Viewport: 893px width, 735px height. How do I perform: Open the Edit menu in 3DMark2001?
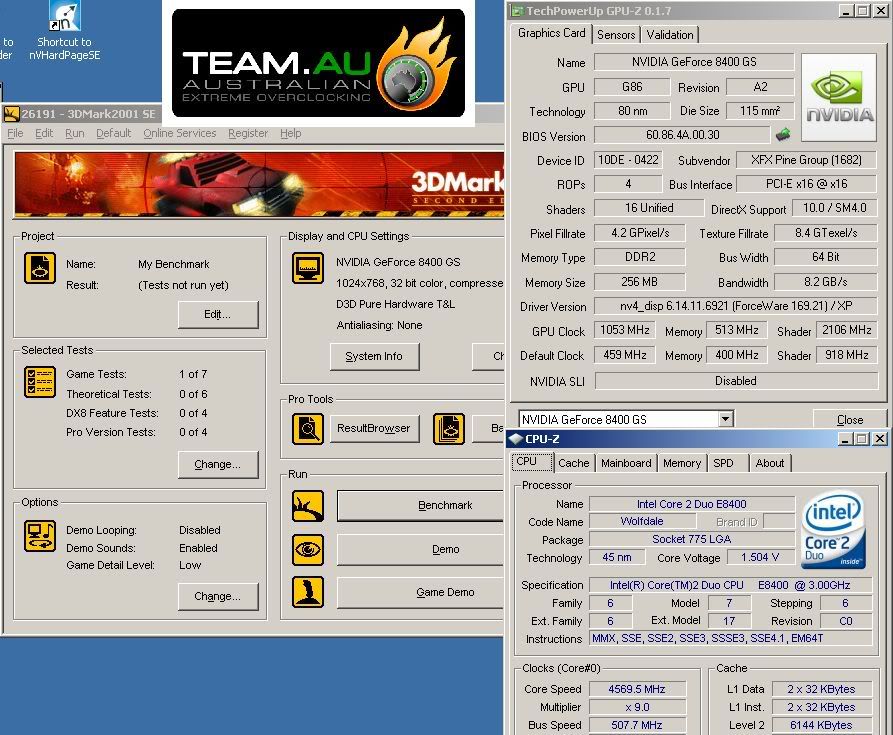click(x=44, y=133)
